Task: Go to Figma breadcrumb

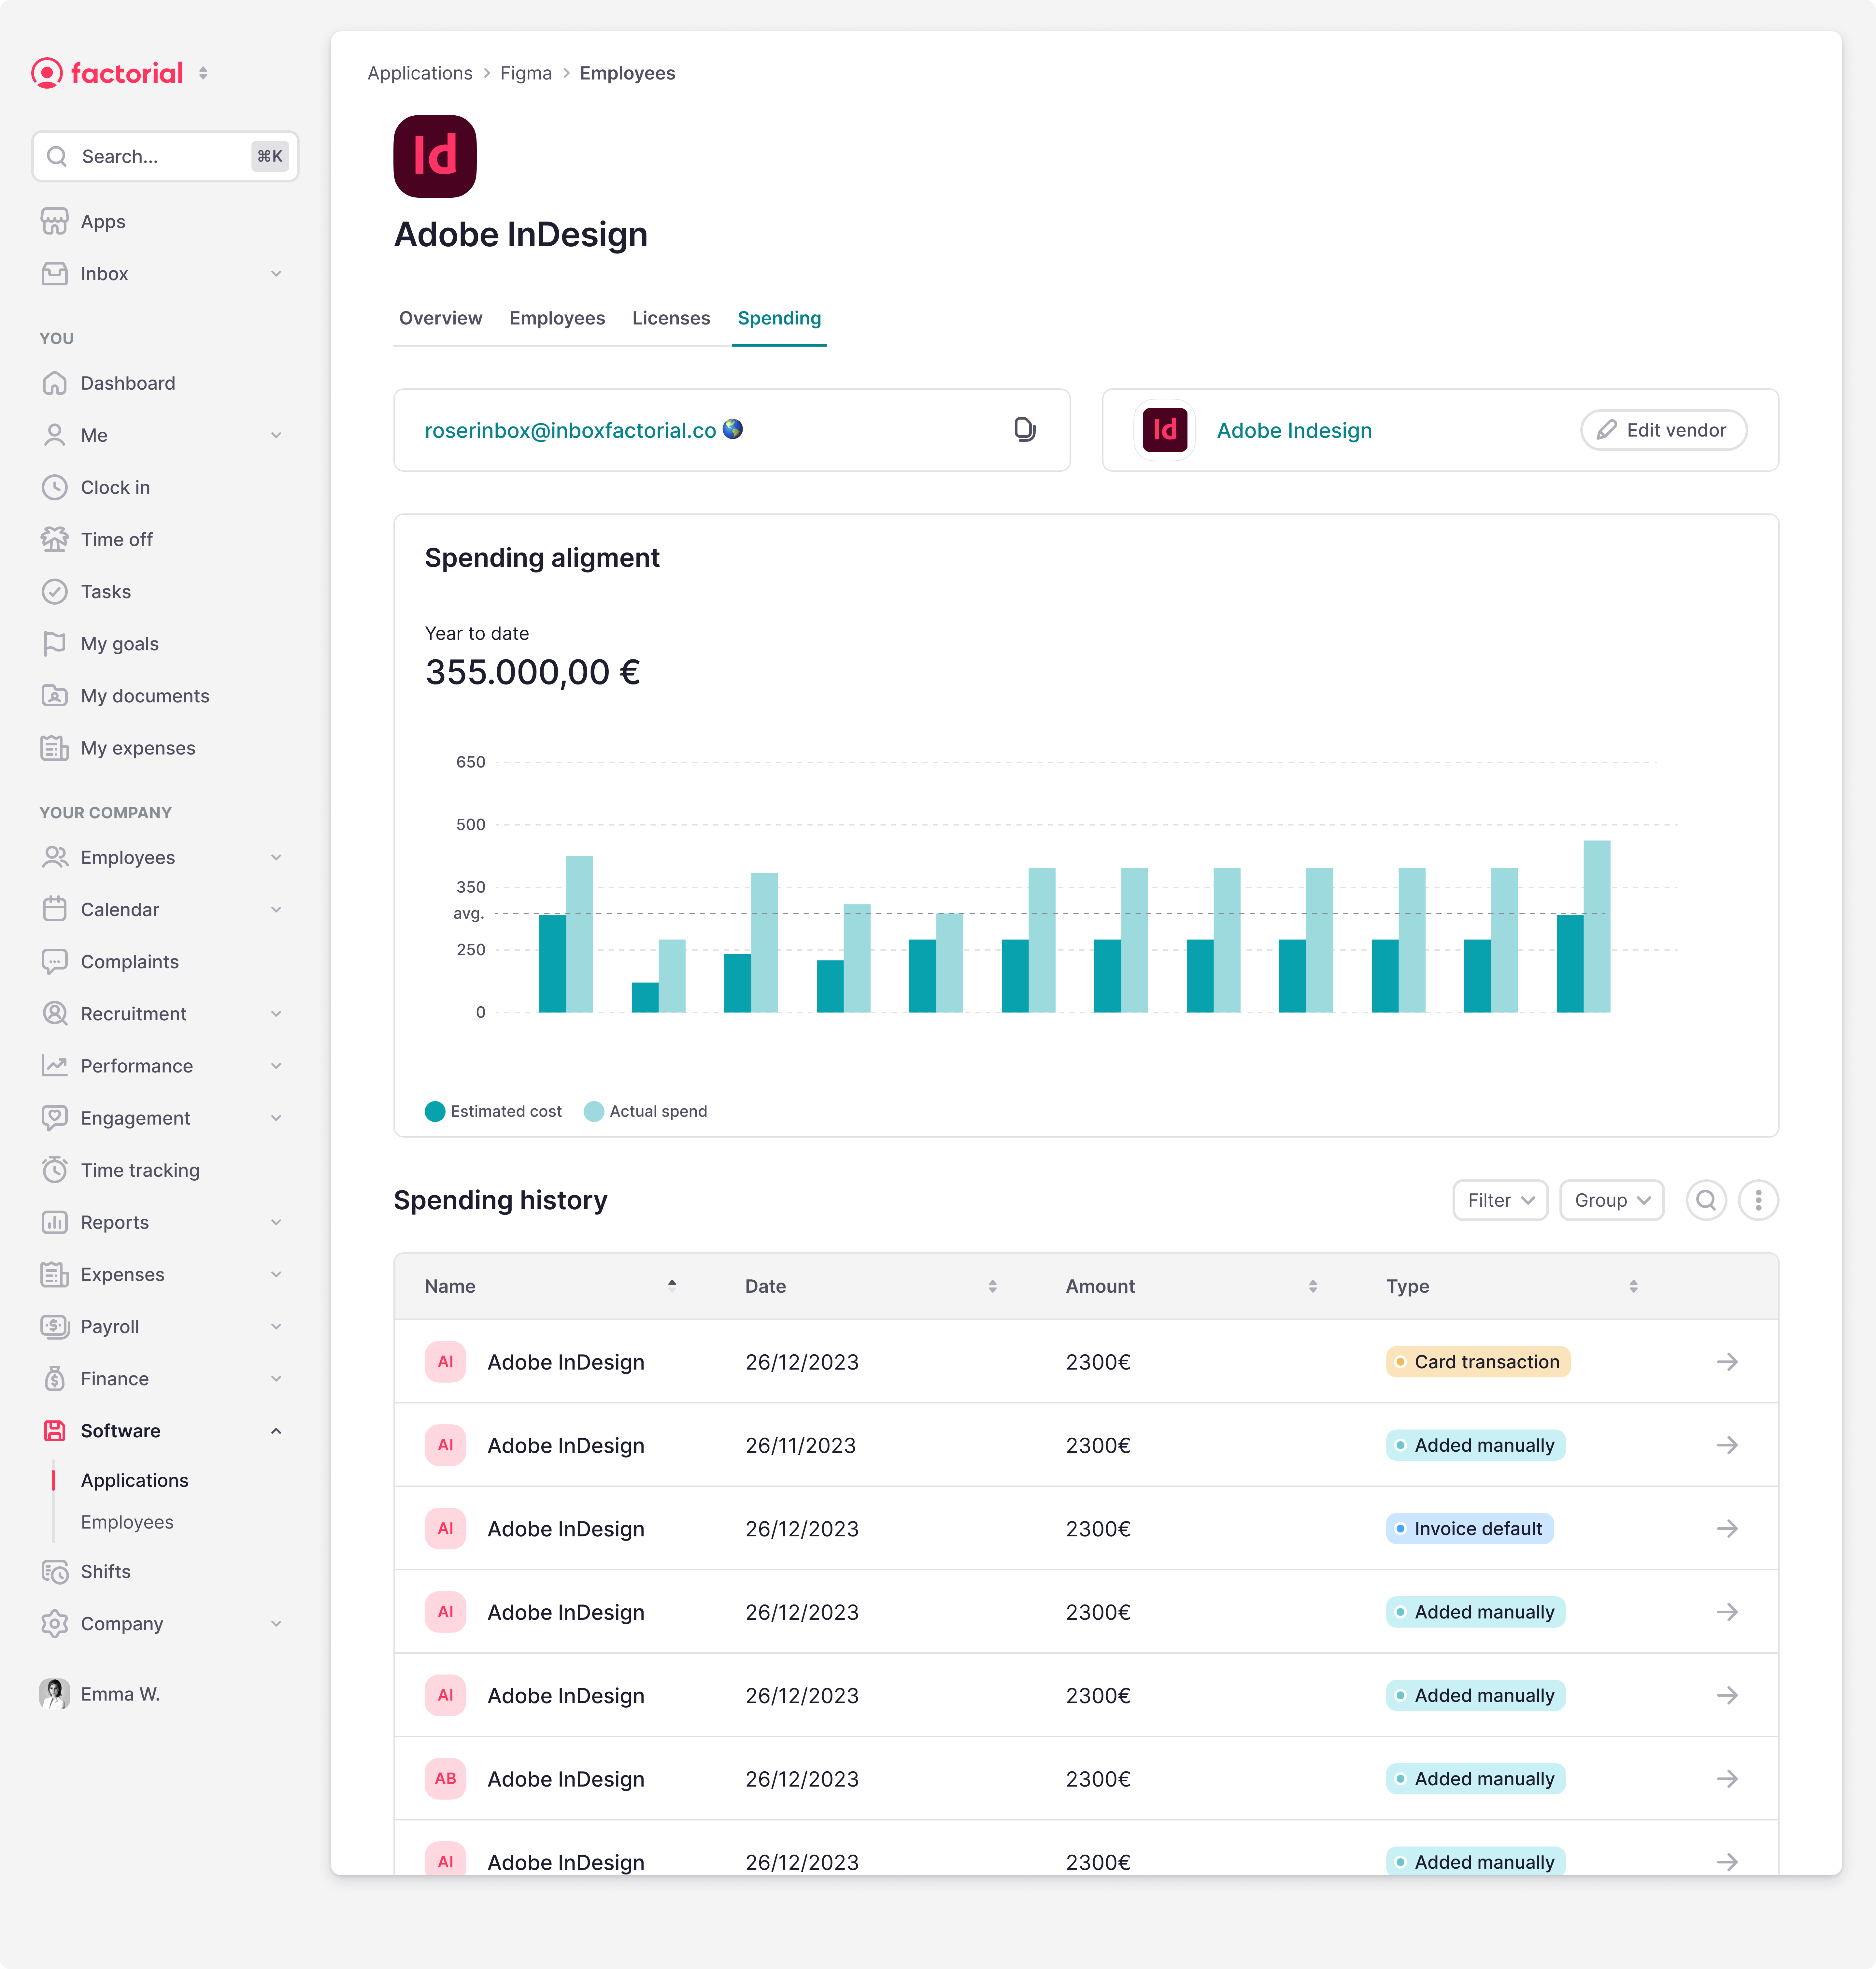Action: pos(526,73)
